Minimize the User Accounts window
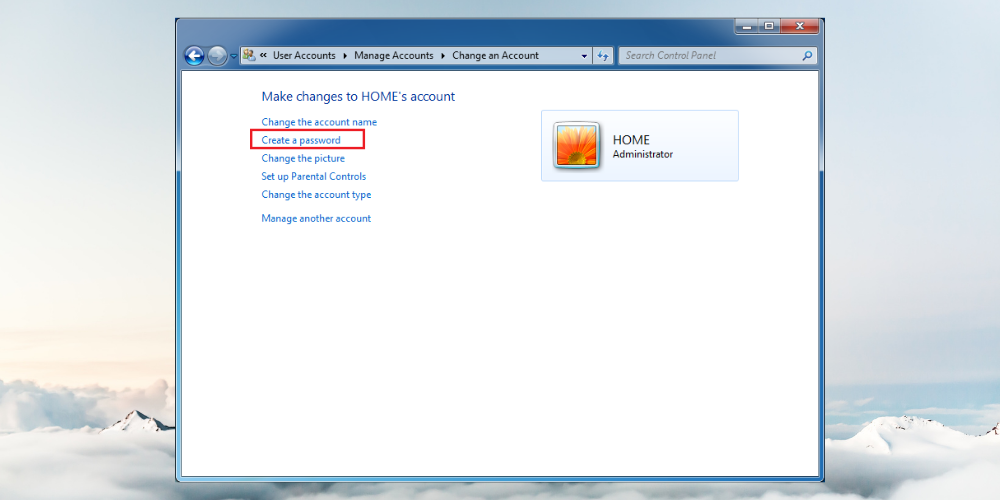This screenshot has height=500, width=1000. (x=747, y=26)
